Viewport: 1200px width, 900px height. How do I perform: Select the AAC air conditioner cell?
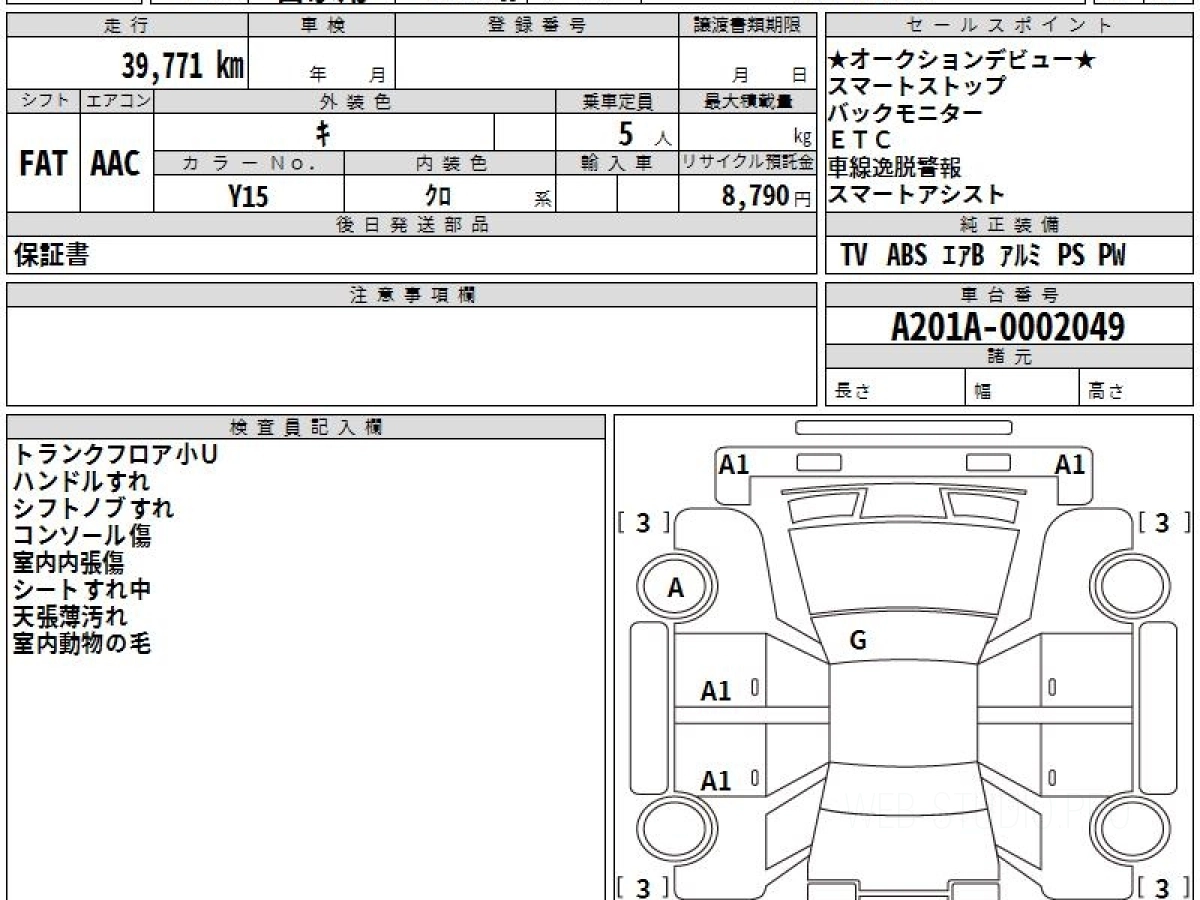click(x=116, y=164)
